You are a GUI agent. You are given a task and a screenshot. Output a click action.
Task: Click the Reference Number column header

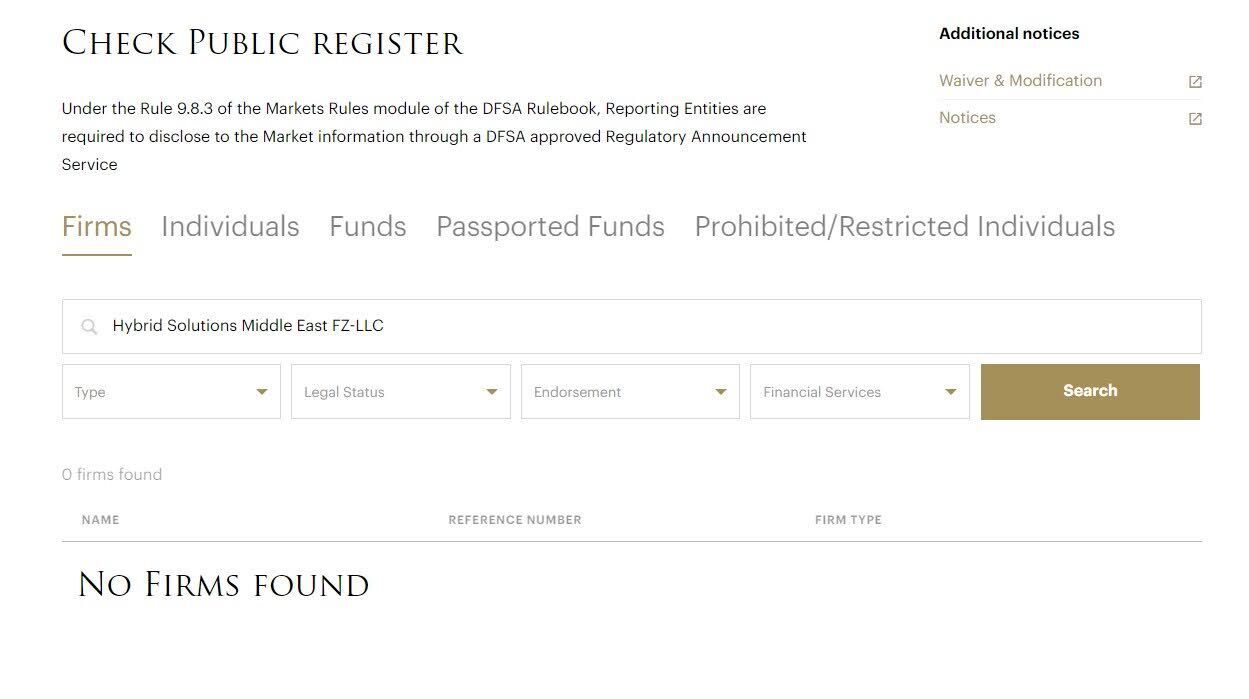(514, 520)
